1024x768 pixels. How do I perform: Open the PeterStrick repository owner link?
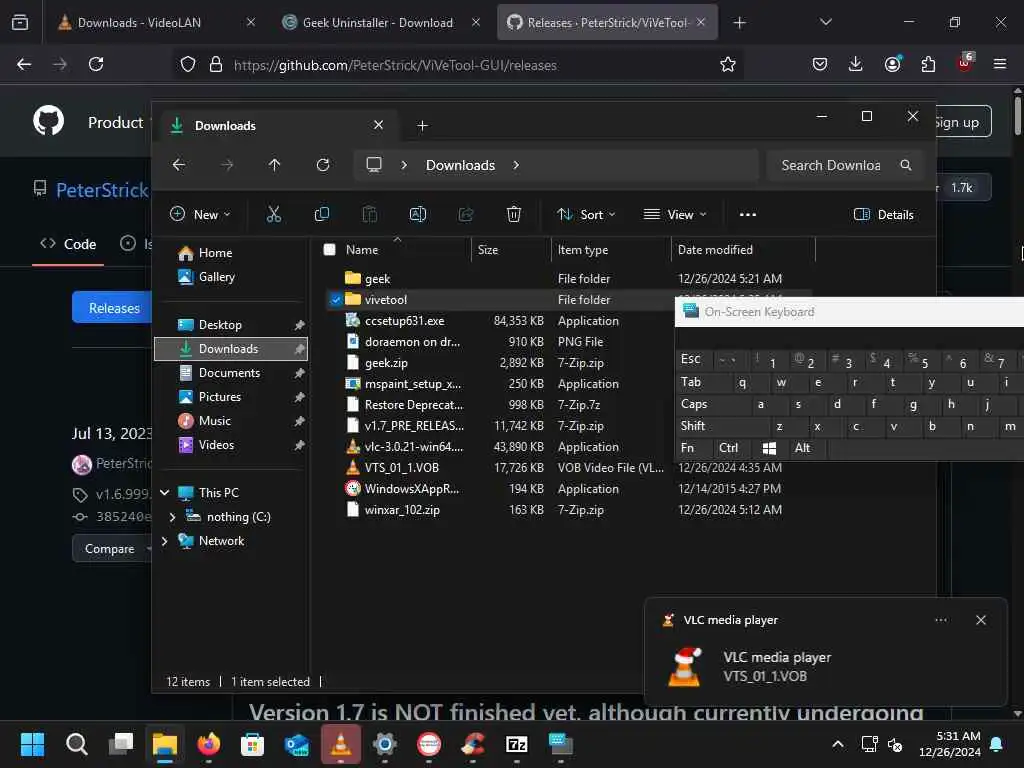pos(103,190)
